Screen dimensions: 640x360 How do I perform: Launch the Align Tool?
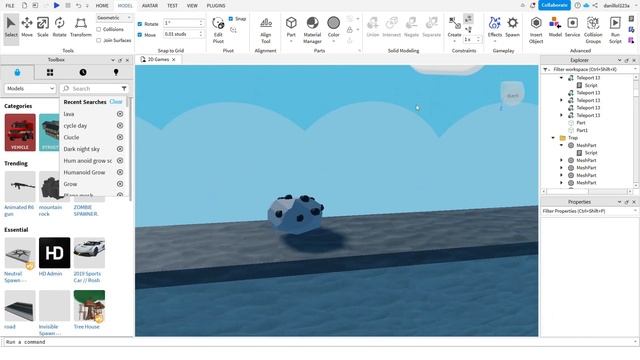(266, 30)
